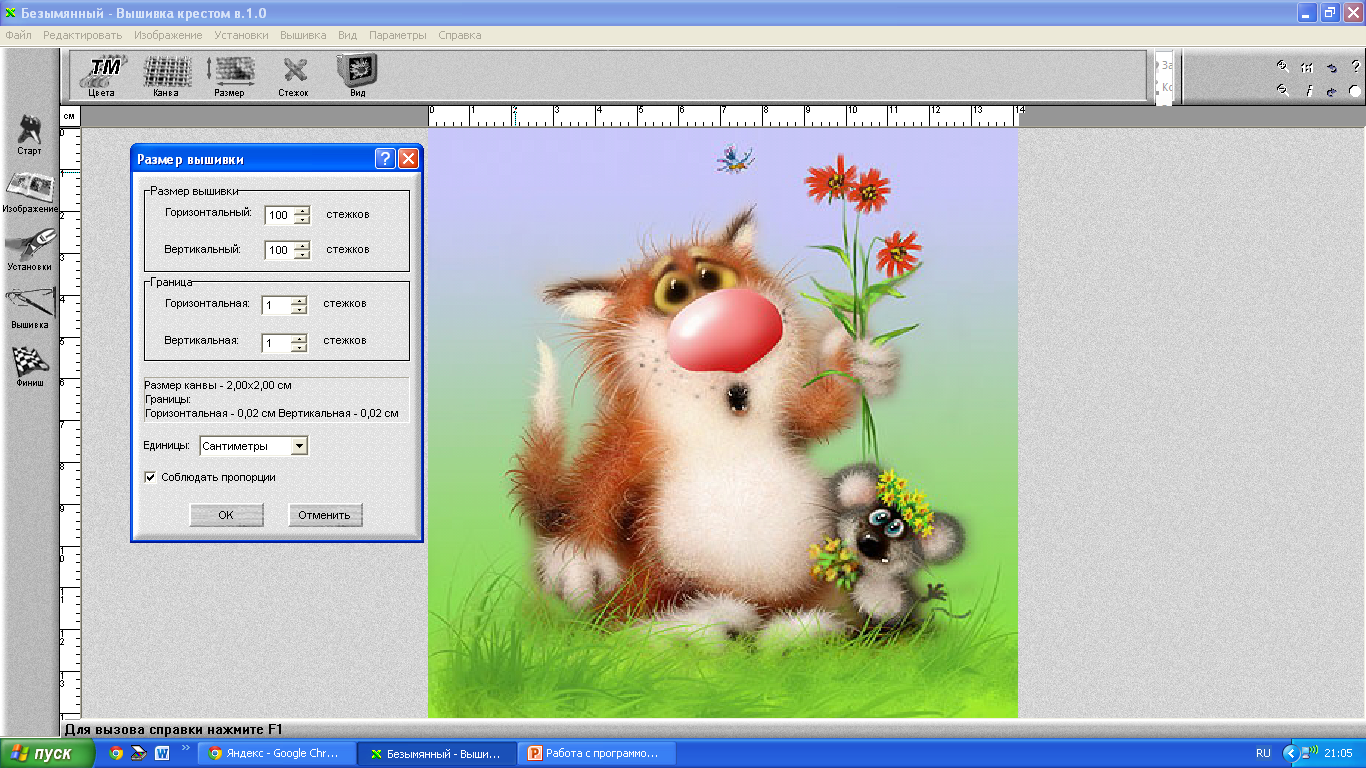Screen dimensions: 1366x768
Task: Decrease Горизонтальный stitches size
Action: pos(302,219)
